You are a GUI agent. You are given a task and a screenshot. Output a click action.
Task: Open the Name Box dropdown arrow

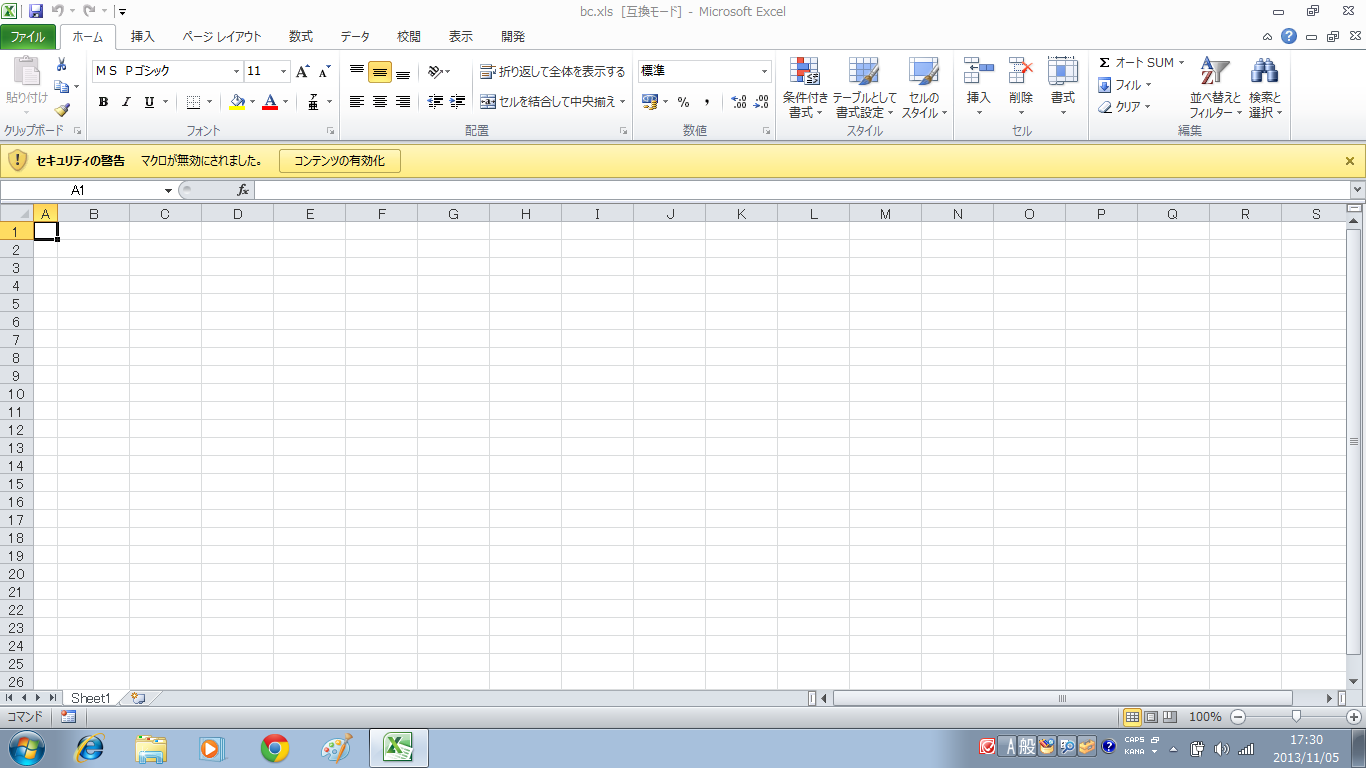pyautogui.click(x=168, y=190)
